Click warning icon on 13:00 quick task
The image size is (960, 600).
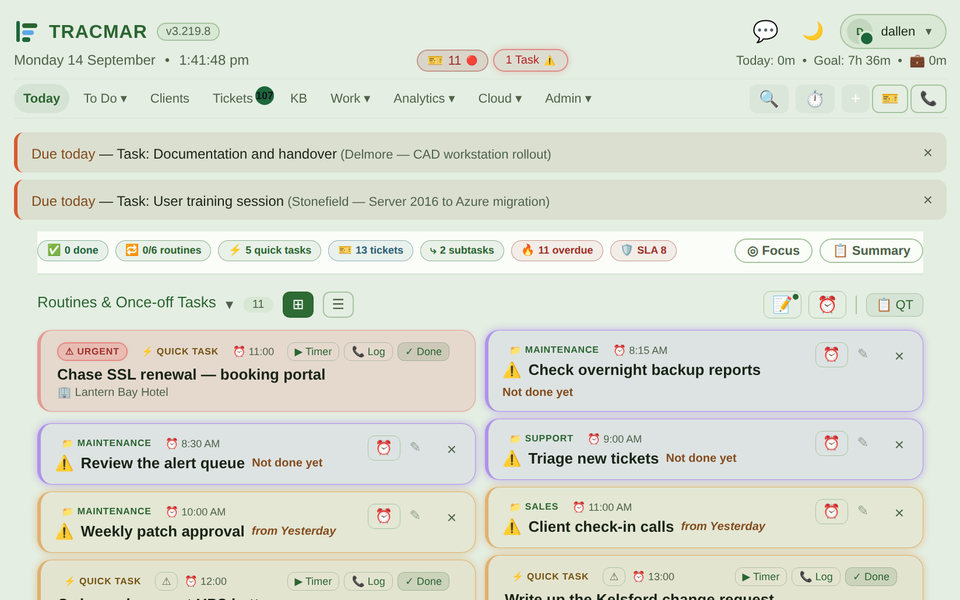[x=613, y=577]
